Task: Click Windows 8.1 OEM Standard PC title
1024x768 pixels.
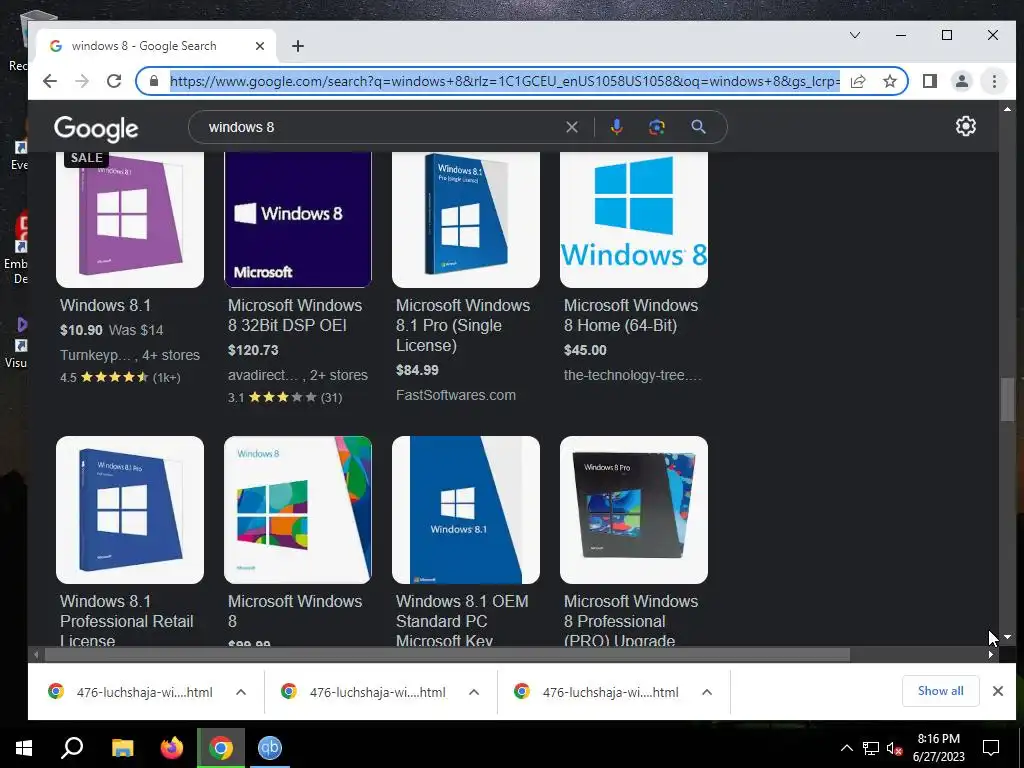Action: pyautogui.click(x=462, y=620)
